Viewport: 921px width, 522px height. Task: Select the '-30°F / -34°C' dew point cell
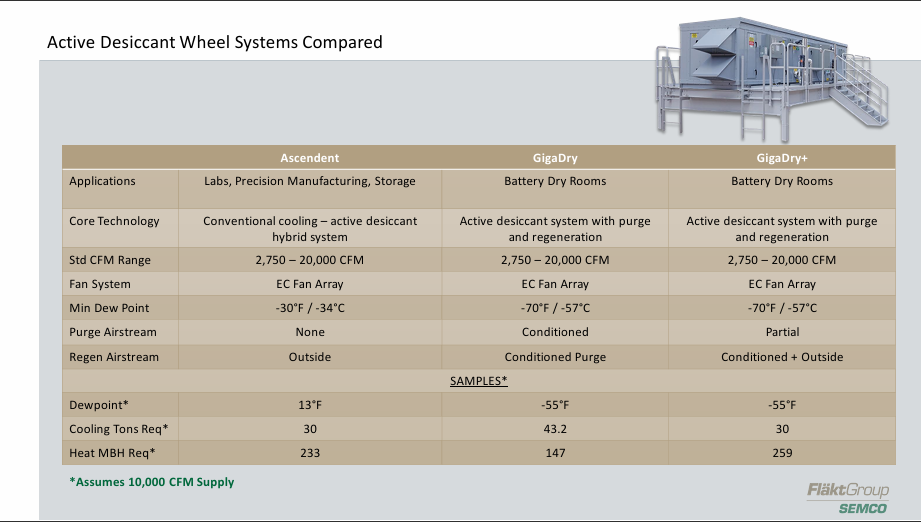309,308
